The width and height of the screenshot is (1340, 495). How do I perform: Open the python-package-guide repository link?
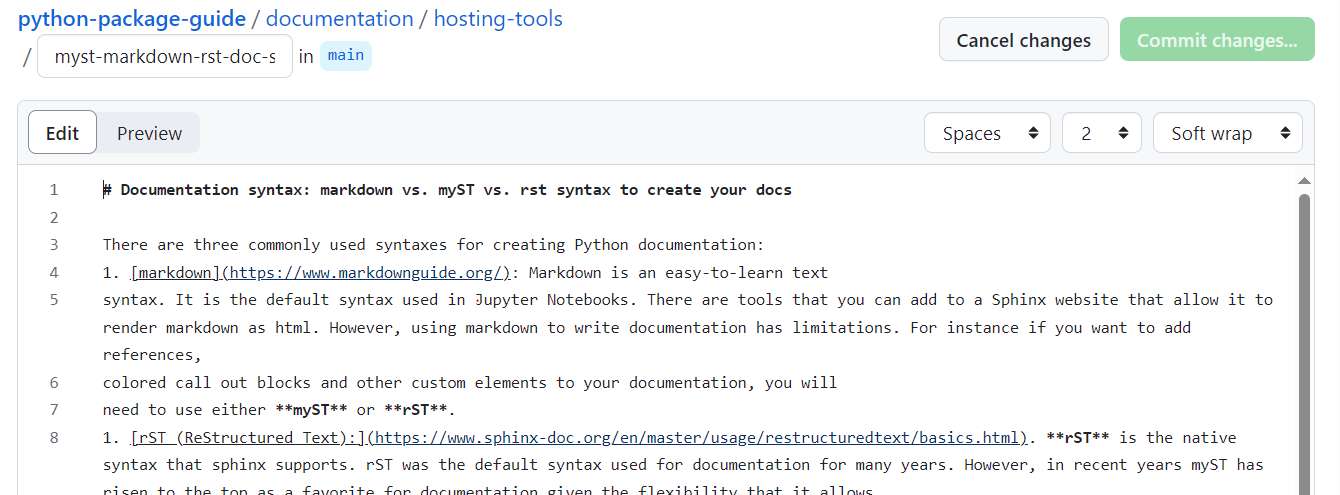(132, 18)
